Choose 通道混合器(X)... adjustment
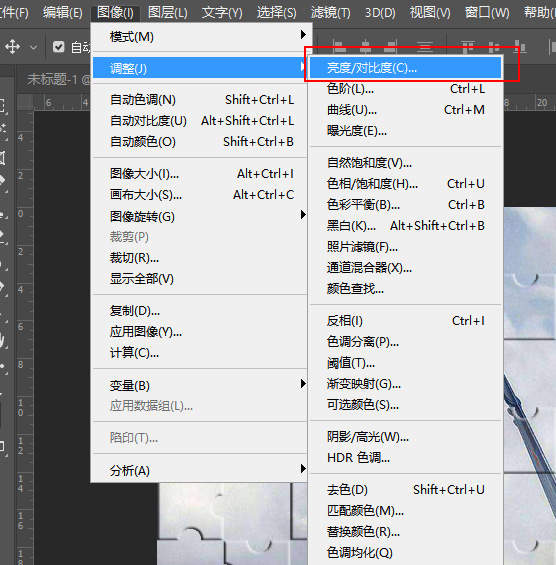The height and width of the screenshot is (565, 556). point(406,267)
